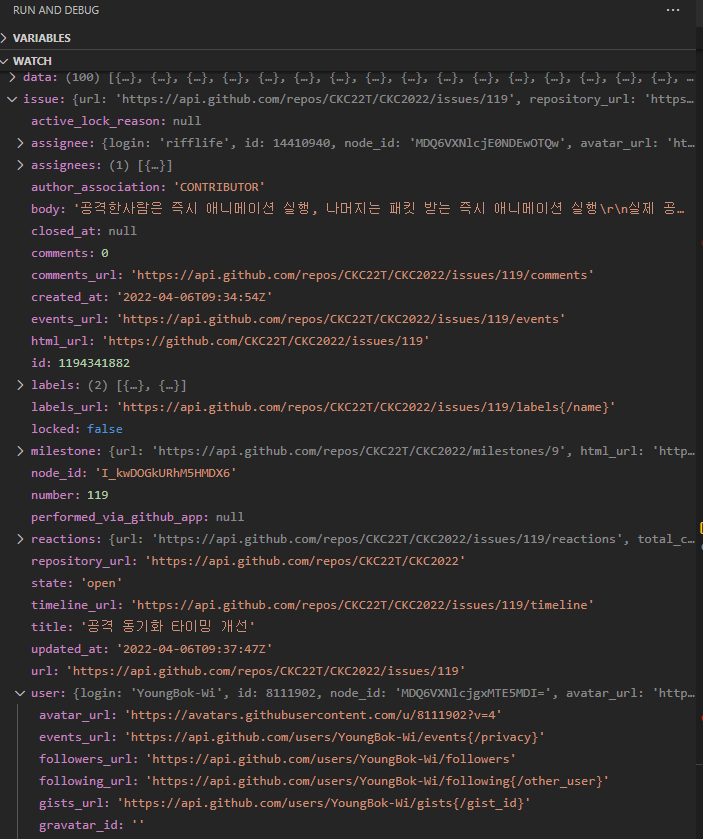The width and height of the screenshot is (703, 839).
Task: Click the RUN AND DEBUG panel title
Action: point(56,10)
